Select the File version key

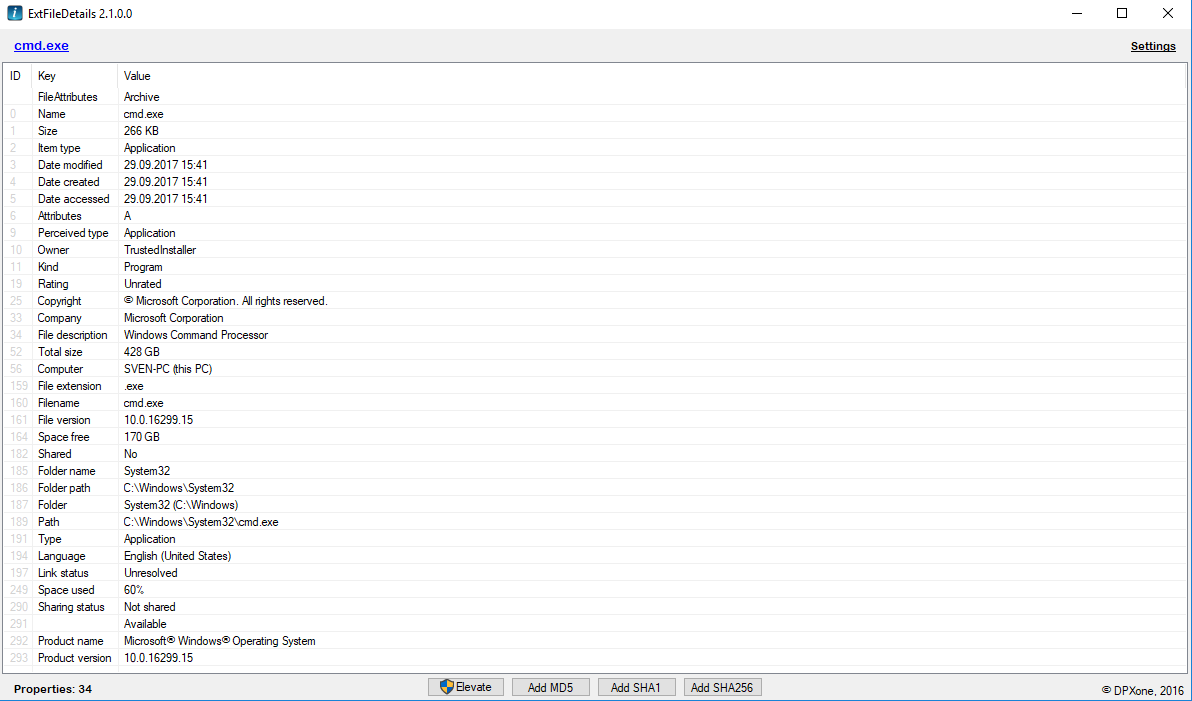64,420
